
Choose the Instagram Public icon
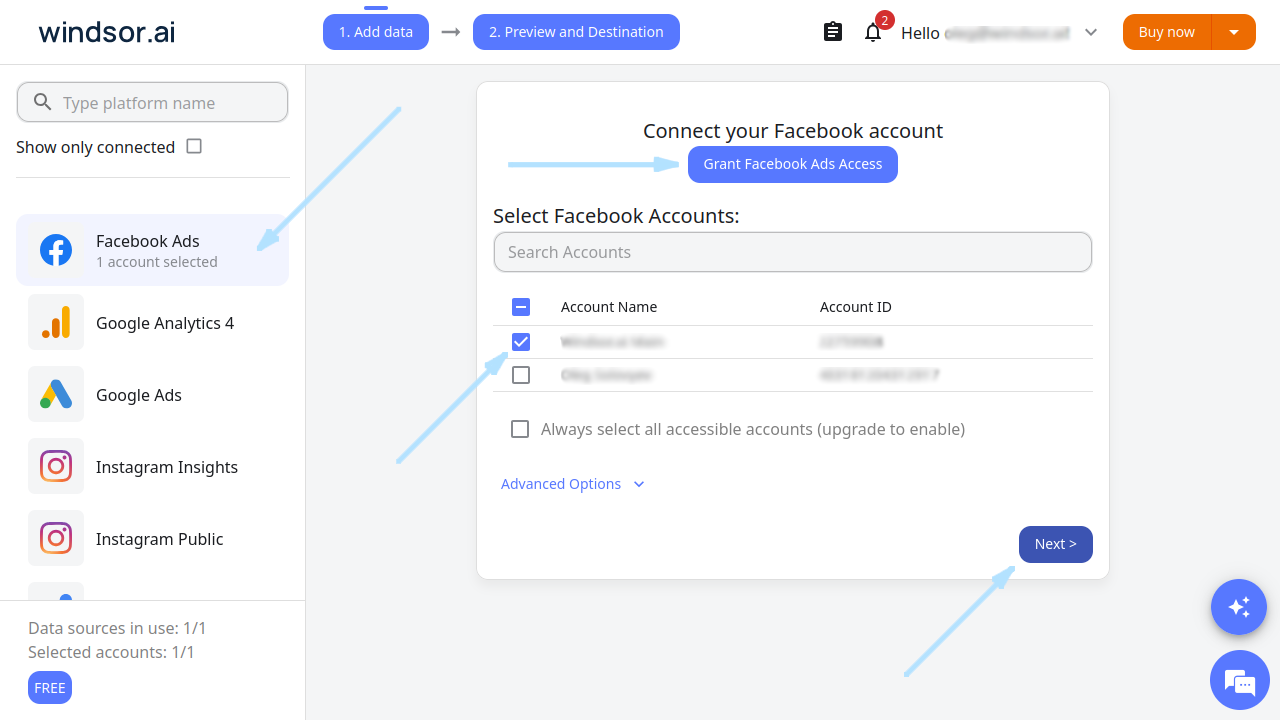56,538
